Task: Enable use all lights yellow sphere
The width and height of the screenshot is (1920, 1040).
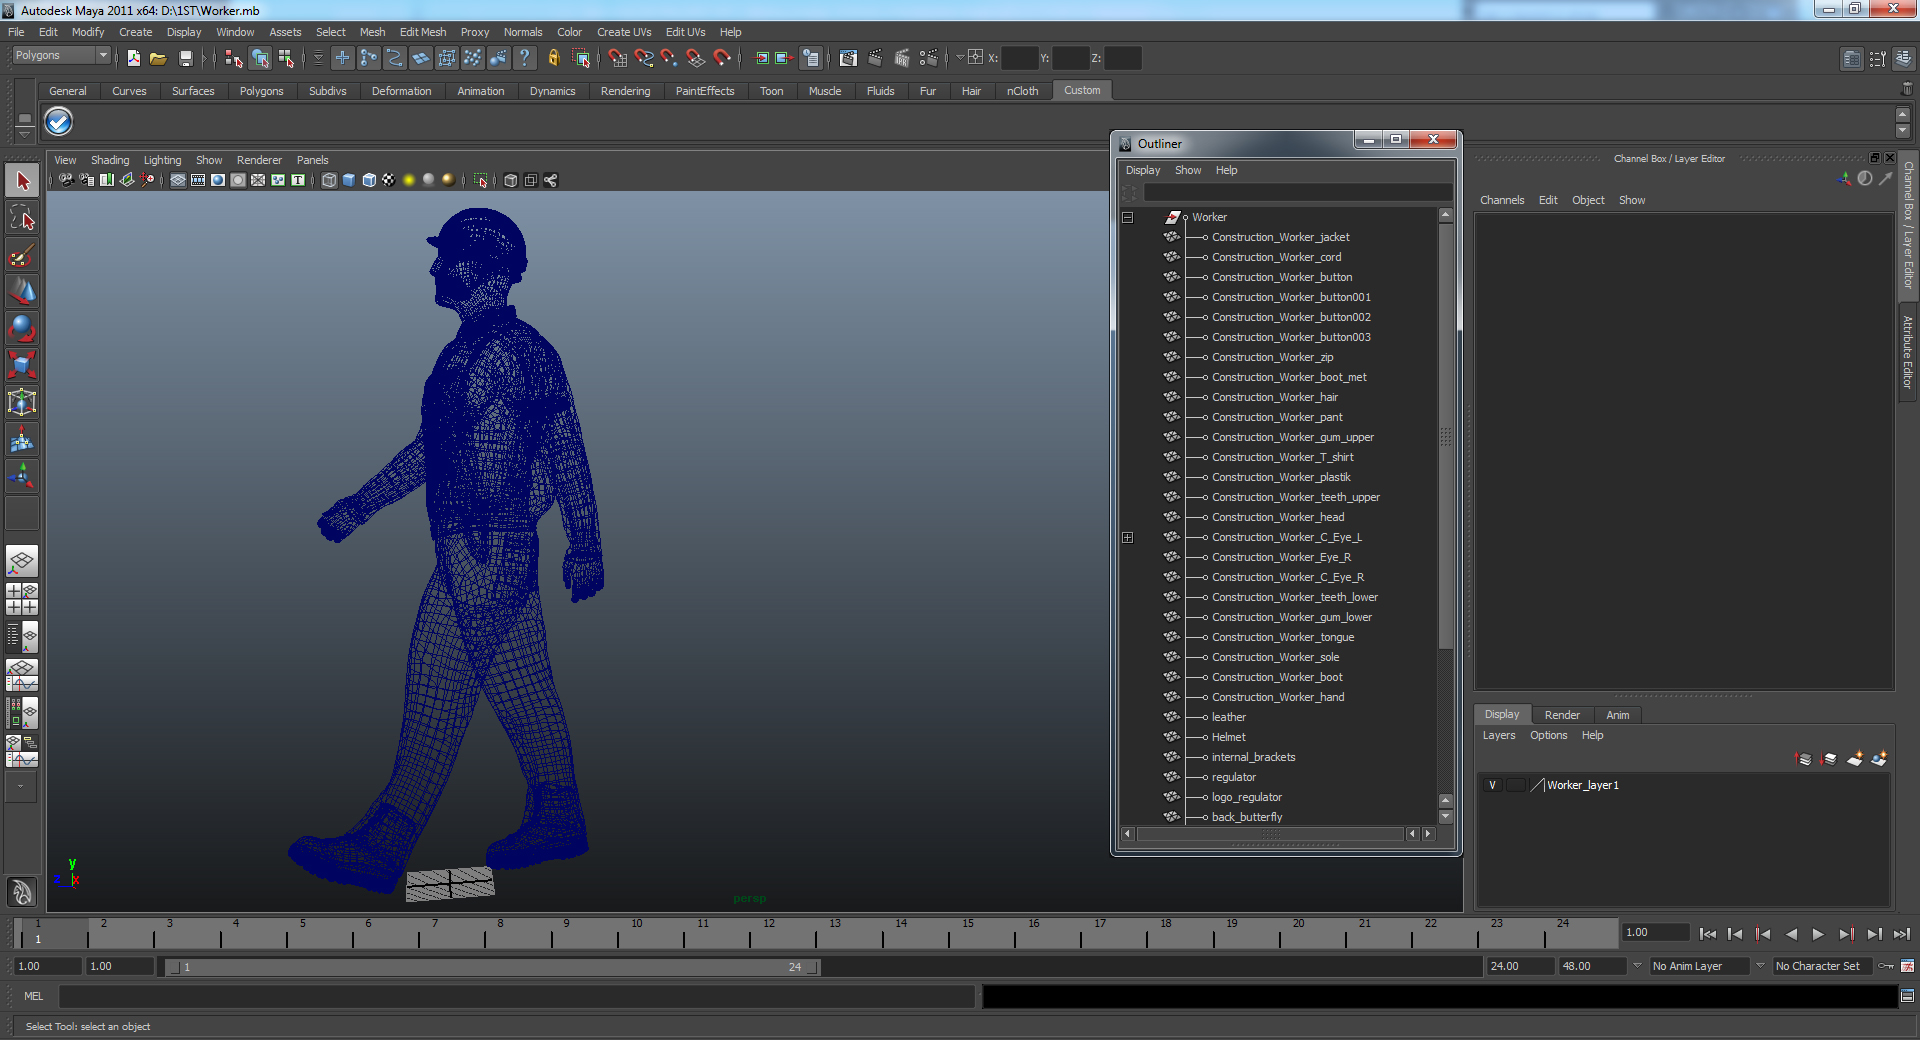Action: (x=409, y=180)
